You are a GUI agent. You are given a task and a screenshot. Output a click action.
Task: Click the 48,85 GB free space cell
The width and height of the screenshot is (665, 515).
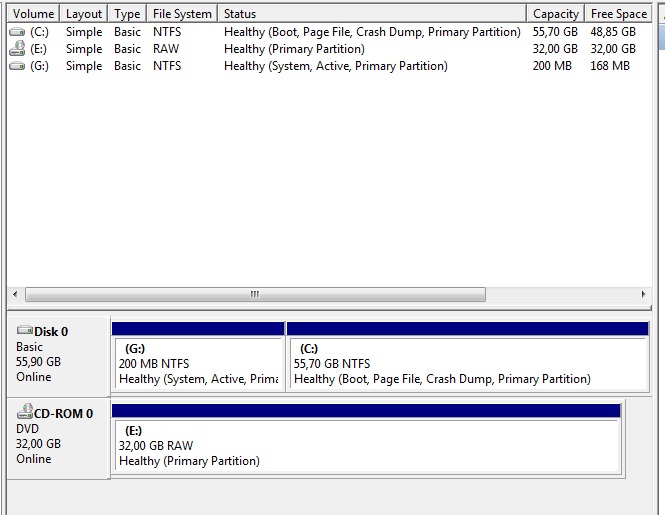click(613, 32)
